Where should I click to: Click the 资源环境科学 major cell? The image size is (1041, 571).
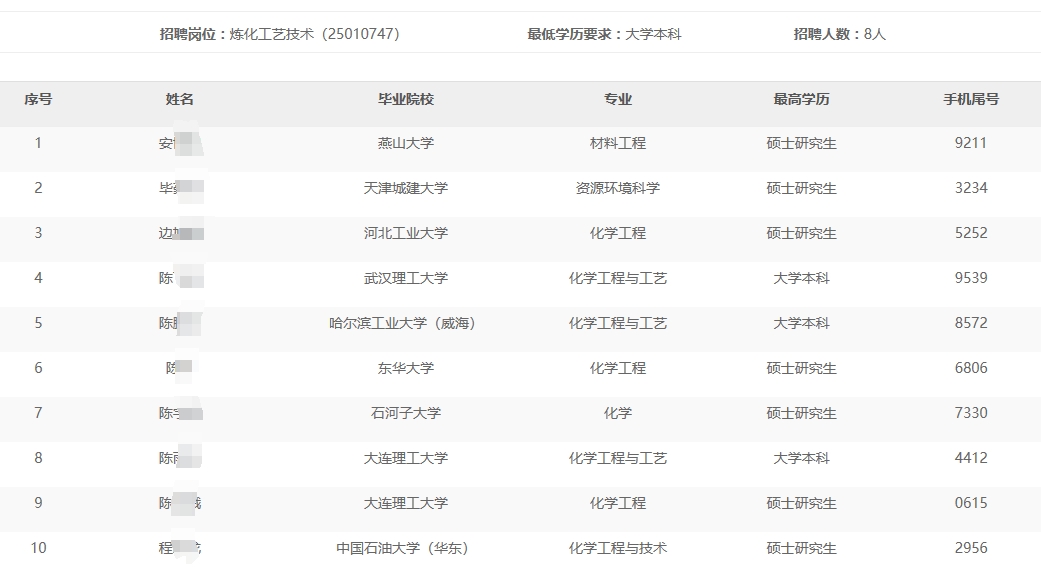[617, 188]
